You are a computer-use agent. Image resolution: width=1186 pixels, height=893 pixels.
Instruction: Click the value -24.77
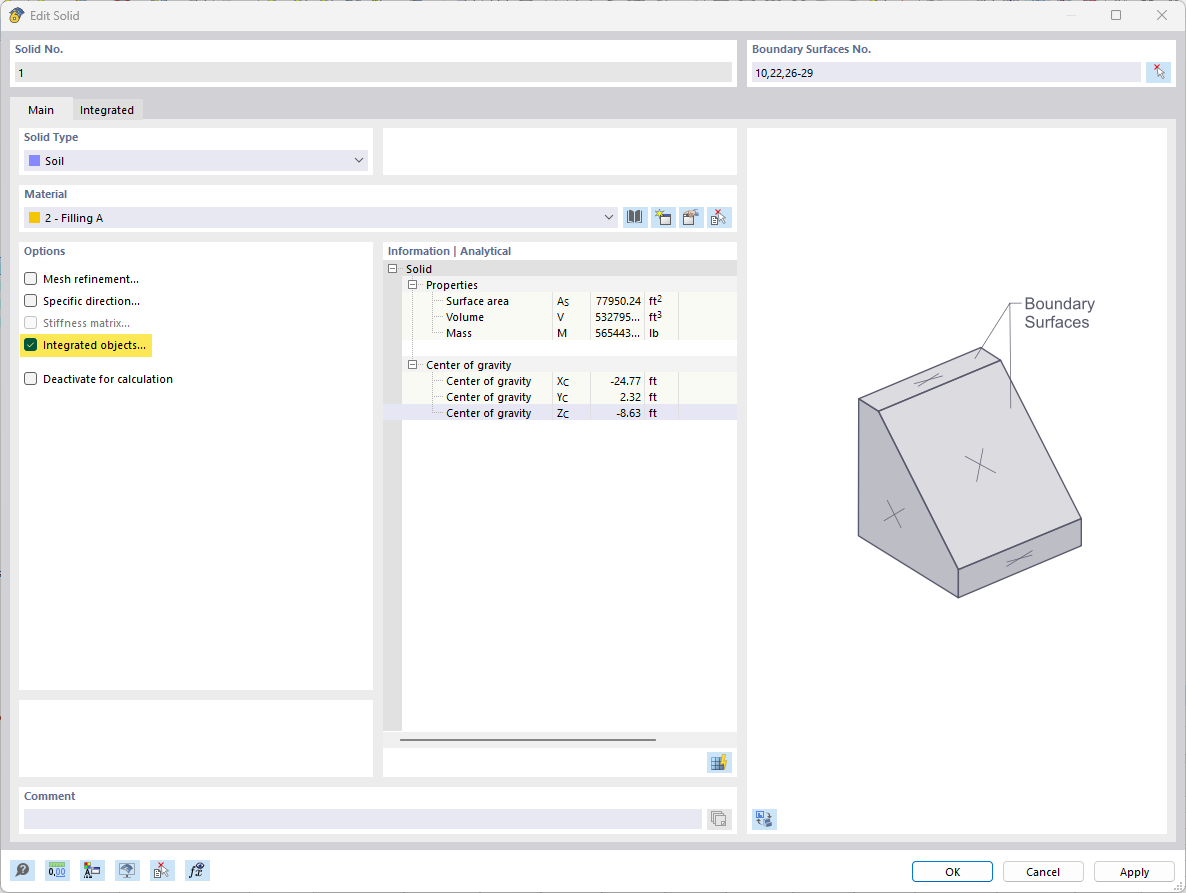click(626, 381)
